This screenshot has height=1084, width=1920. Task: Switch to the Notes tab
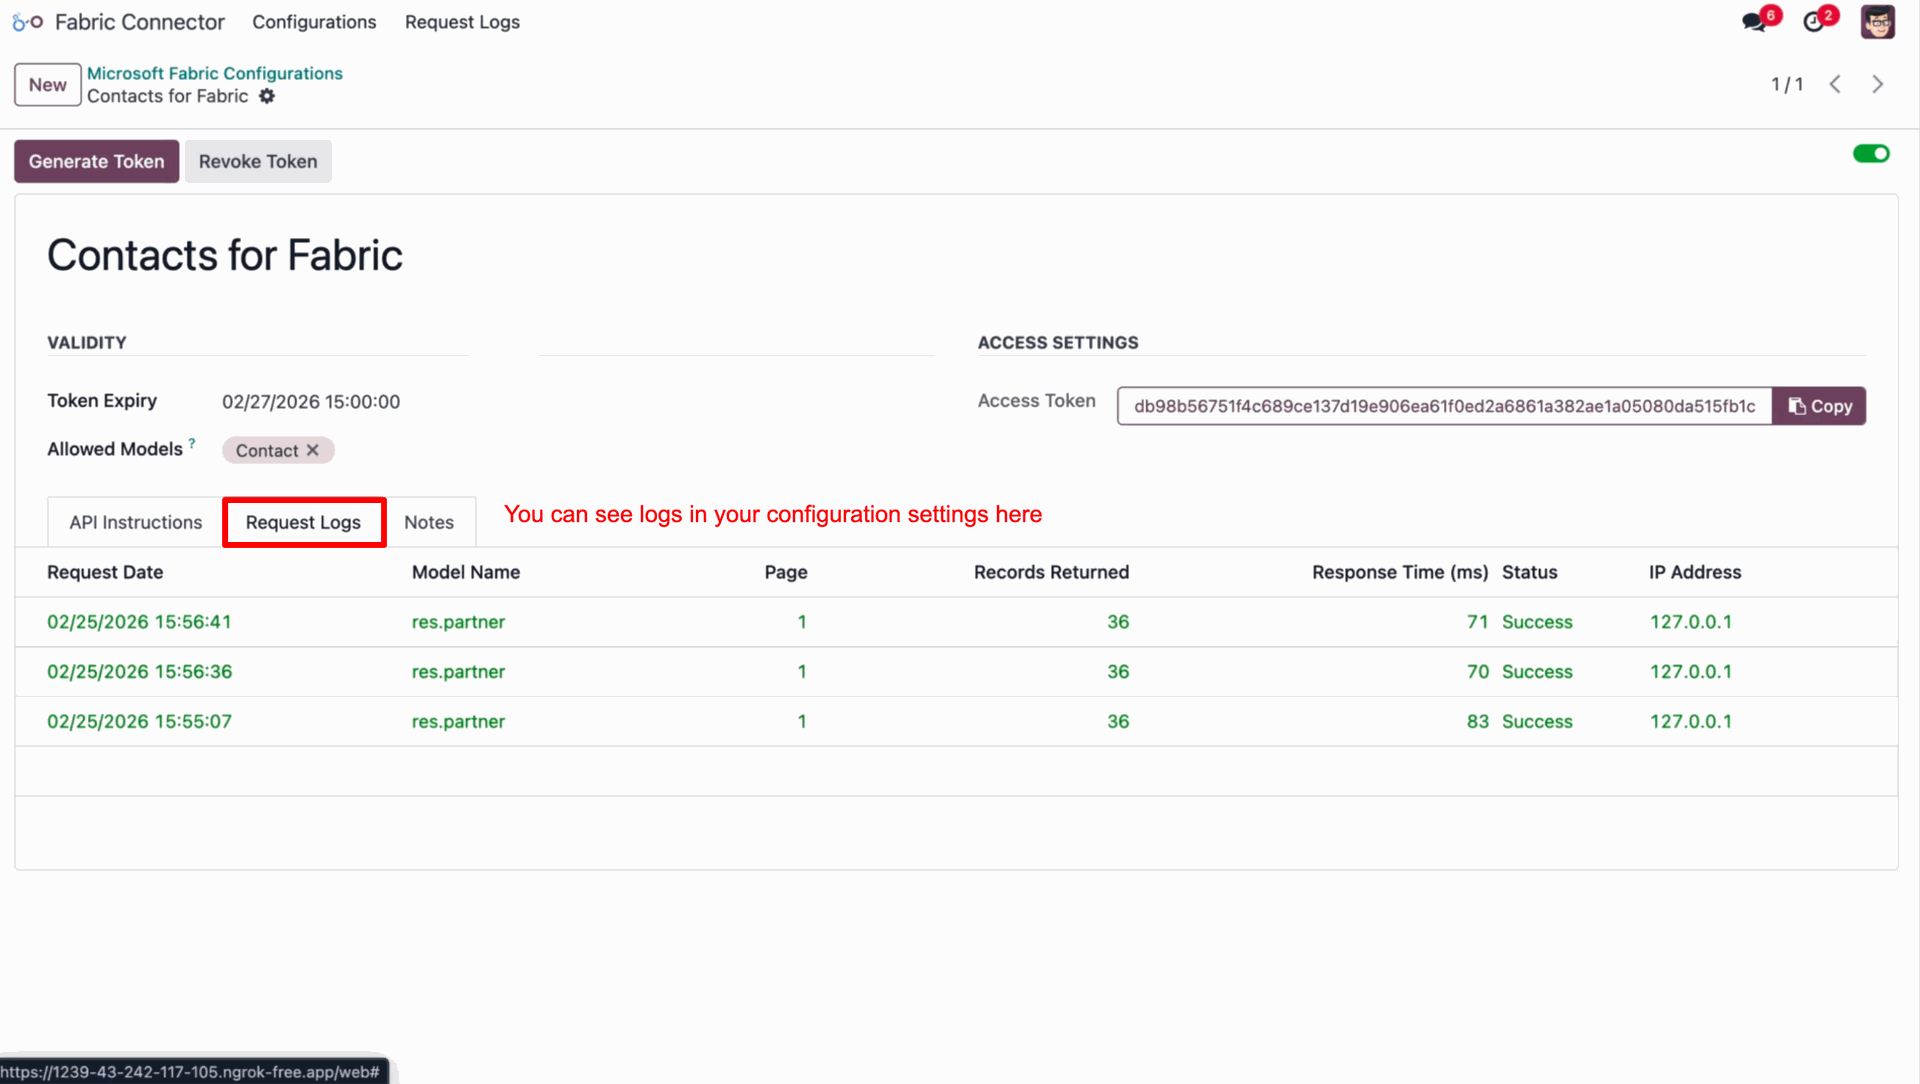[x=429, y=522]
